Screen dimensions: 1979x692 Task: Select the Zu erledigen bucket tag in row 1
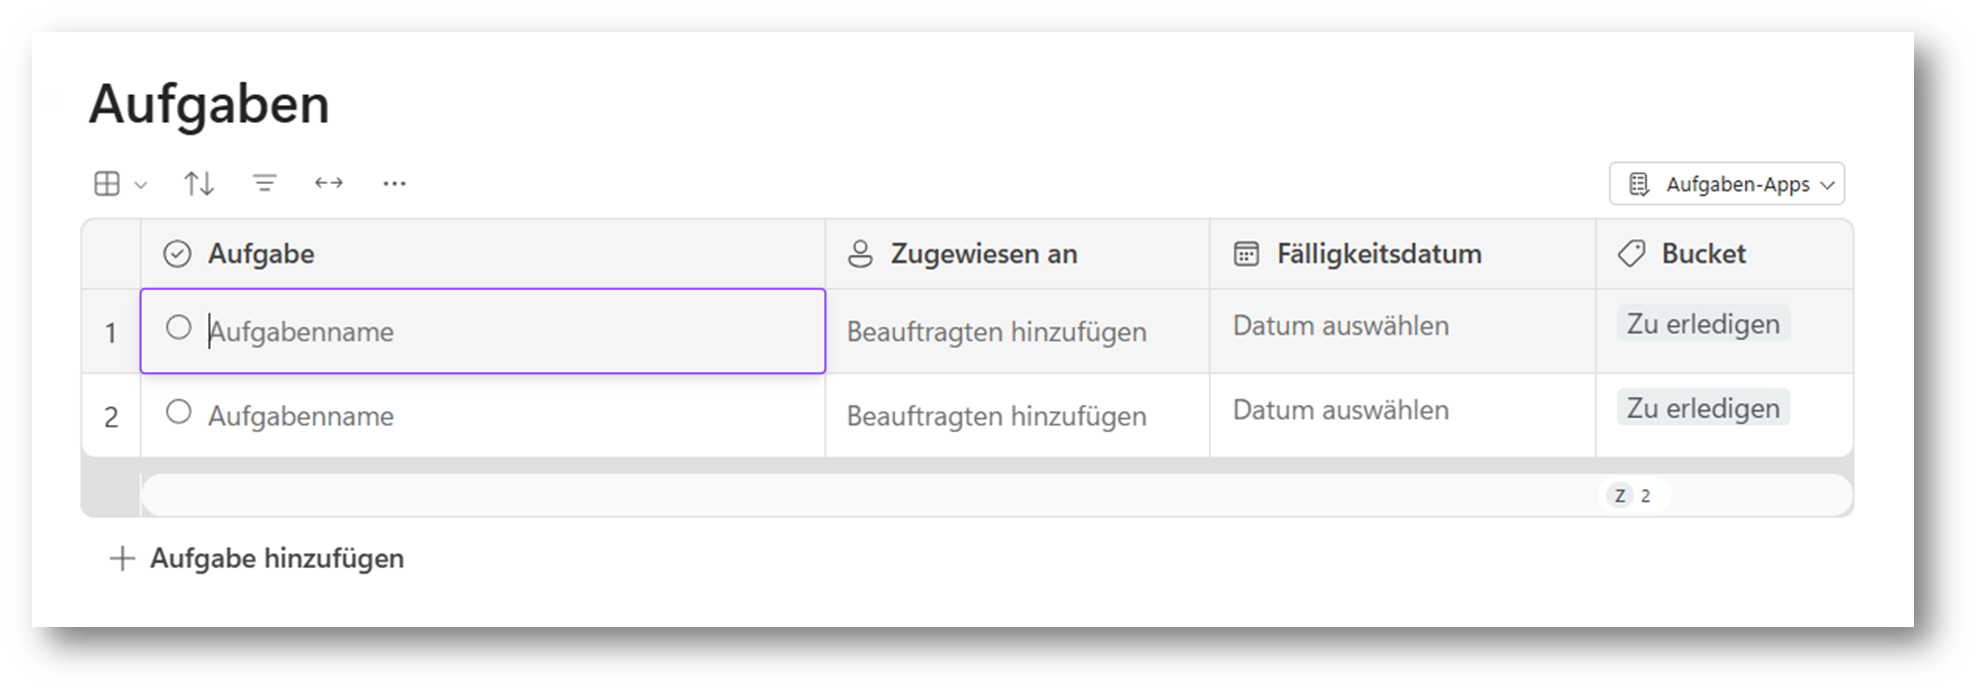[x=1702, y=323]
